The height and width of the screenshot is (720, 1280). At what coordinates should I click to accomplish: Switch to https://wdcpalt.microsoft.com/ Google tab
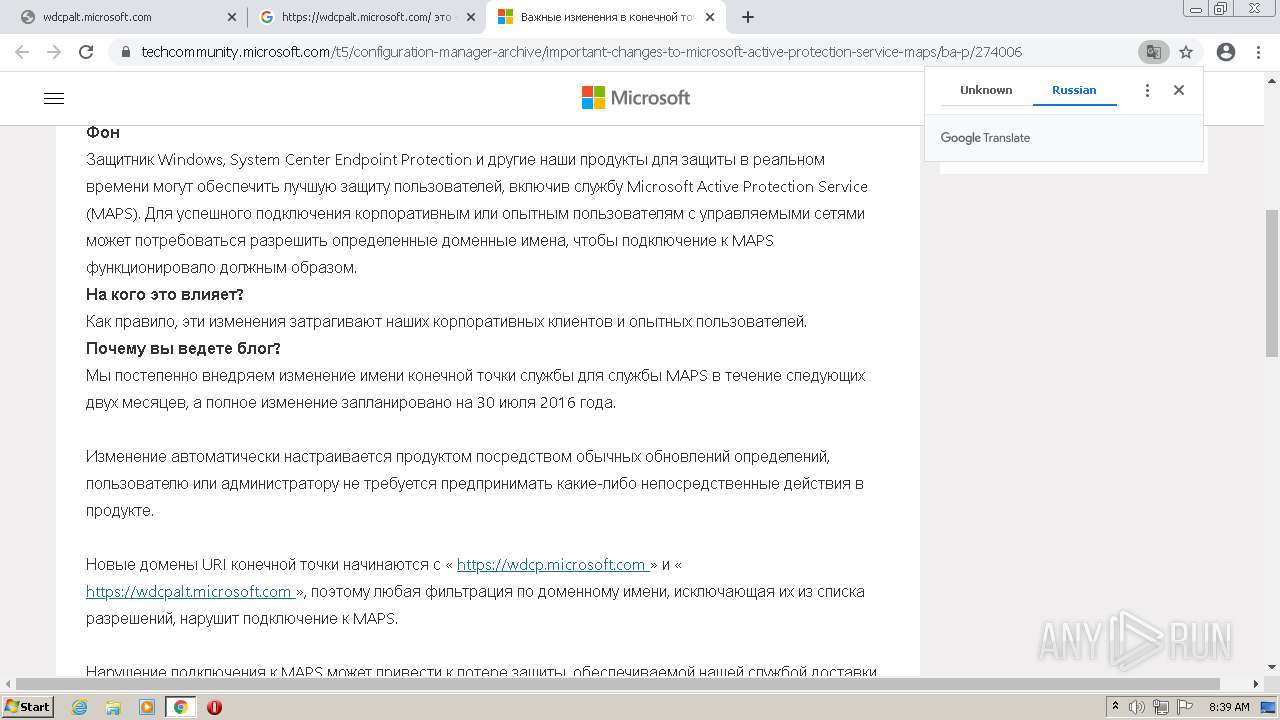(366, 17)
